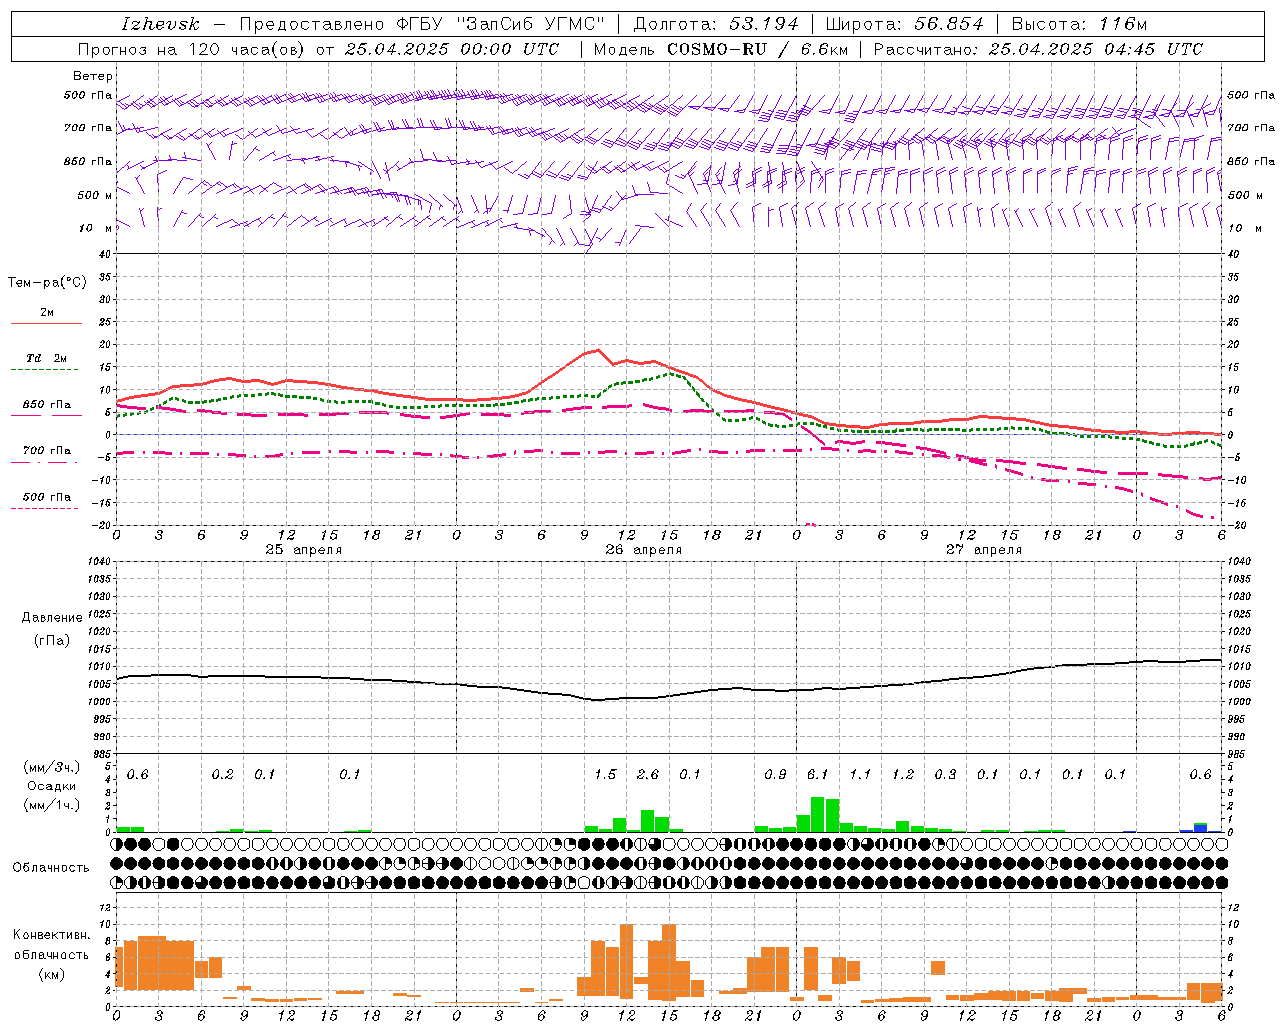
Task: Click the precipitation total "1.5"
Action: tap(605, 774)
